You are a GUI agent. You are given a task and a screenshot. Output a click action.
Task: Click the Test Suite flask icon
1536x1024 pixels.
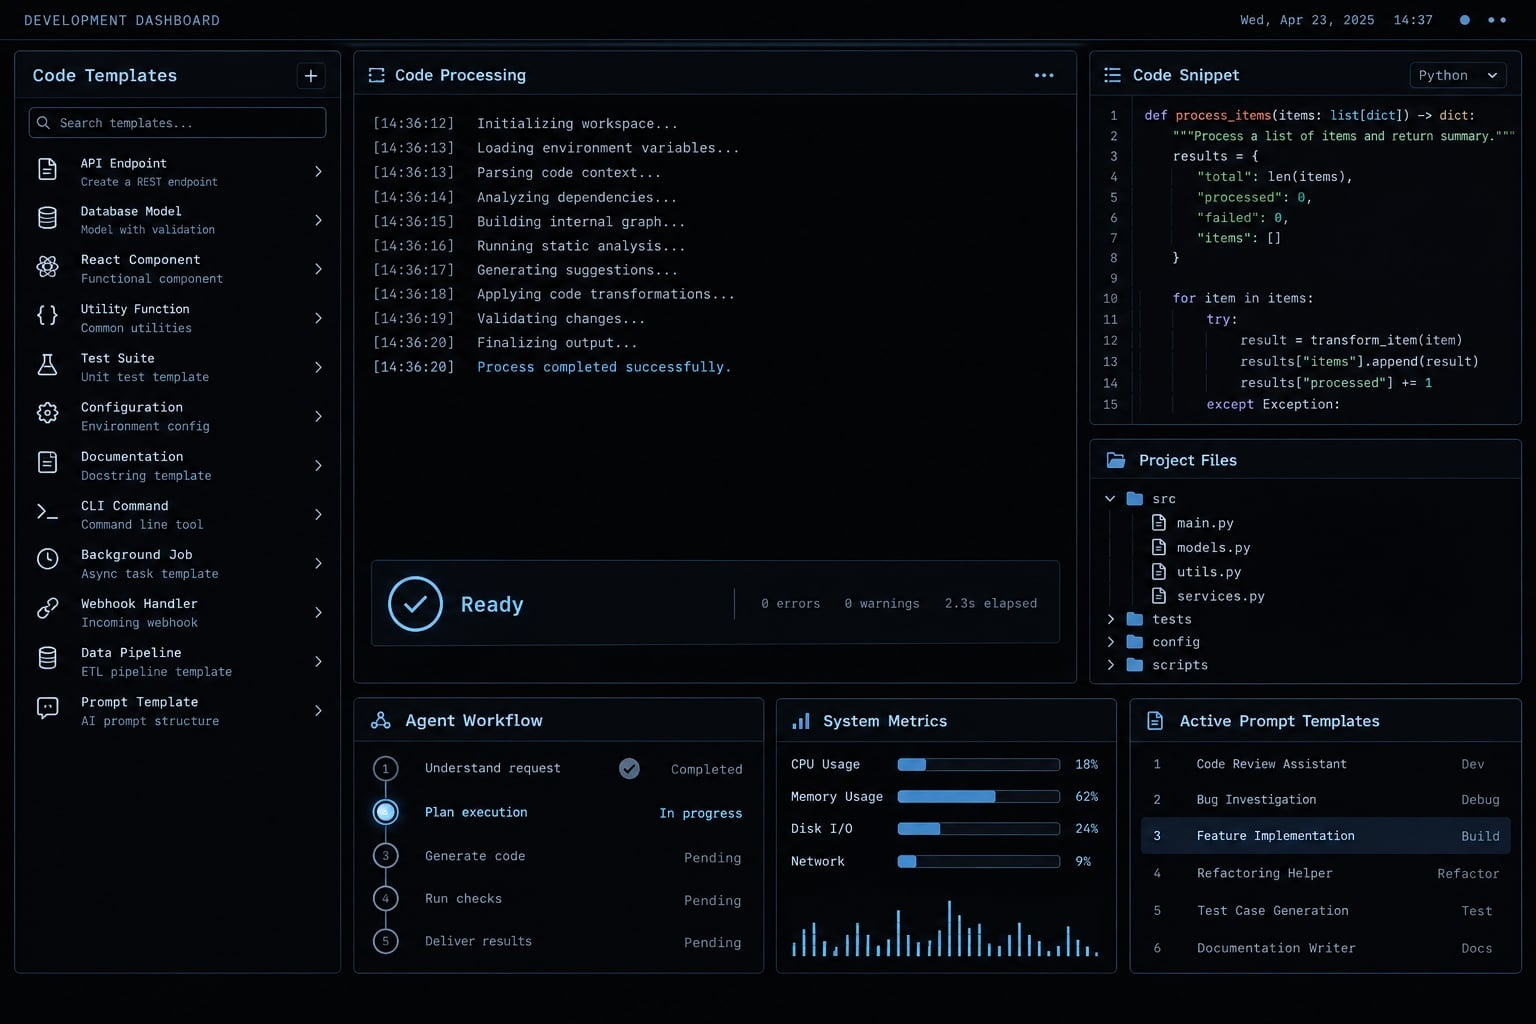[x=47, y=365]
